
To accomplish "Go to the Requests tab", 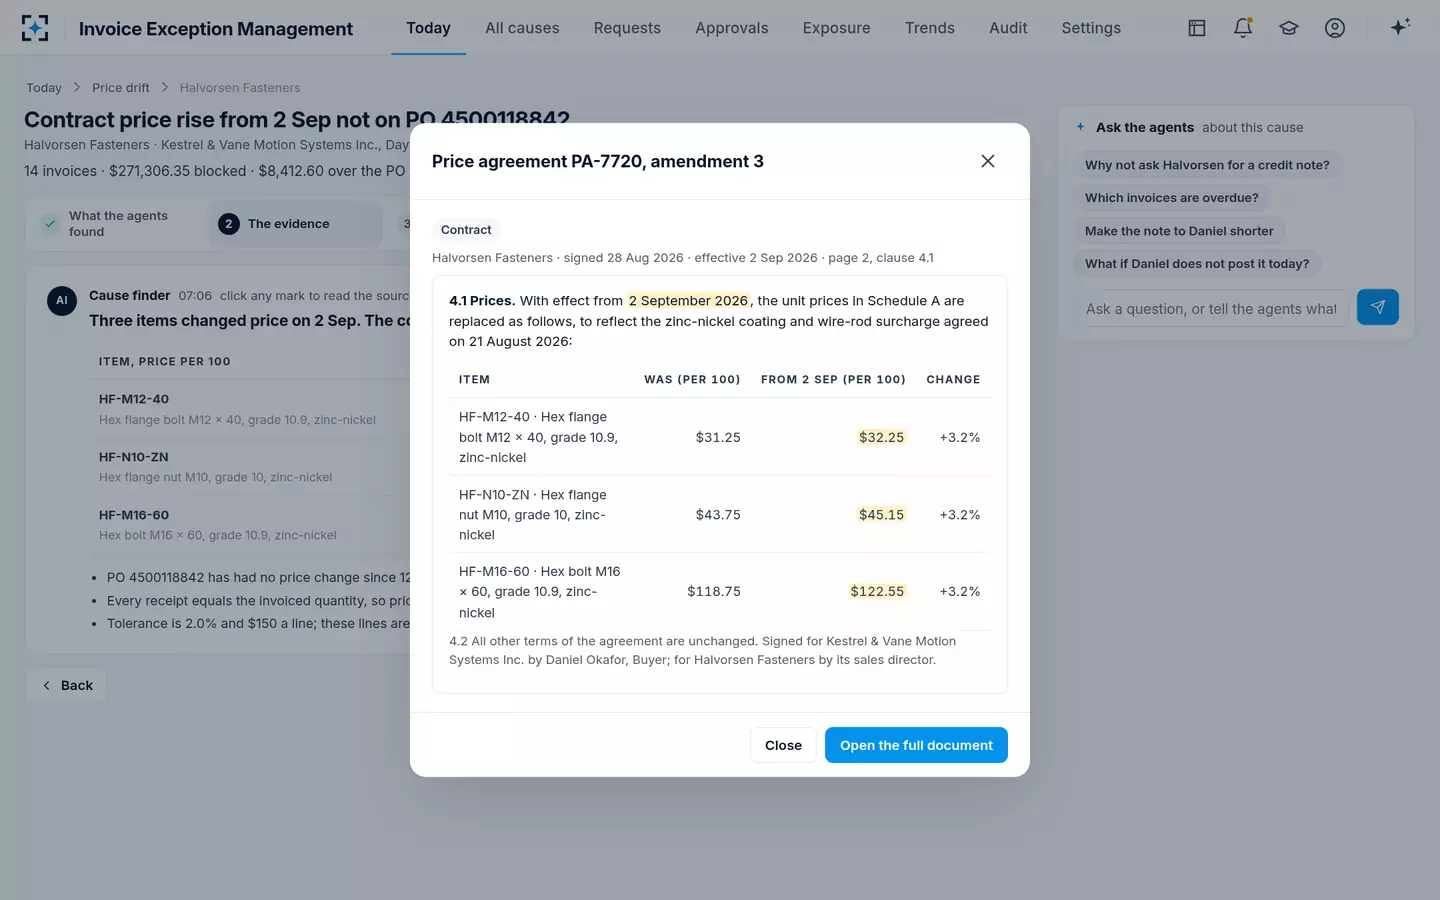I will tap(627, 28).
